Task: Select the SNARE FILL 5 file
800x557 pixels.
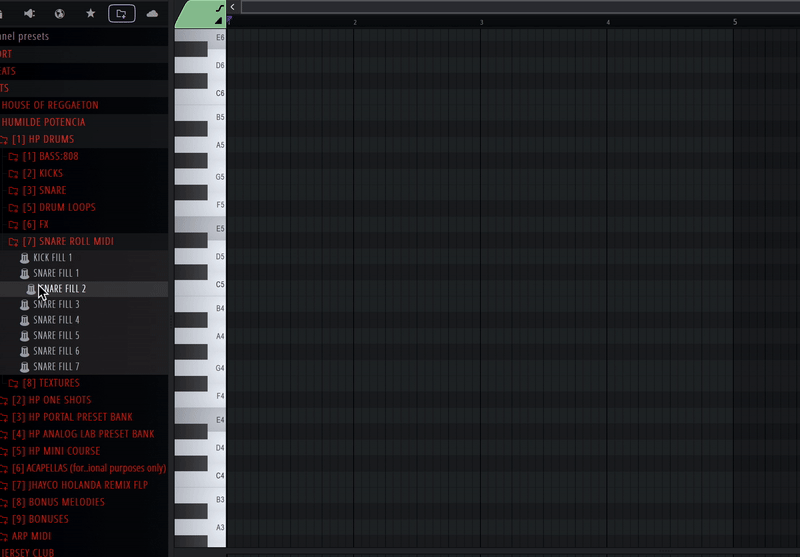Action: 56,336
